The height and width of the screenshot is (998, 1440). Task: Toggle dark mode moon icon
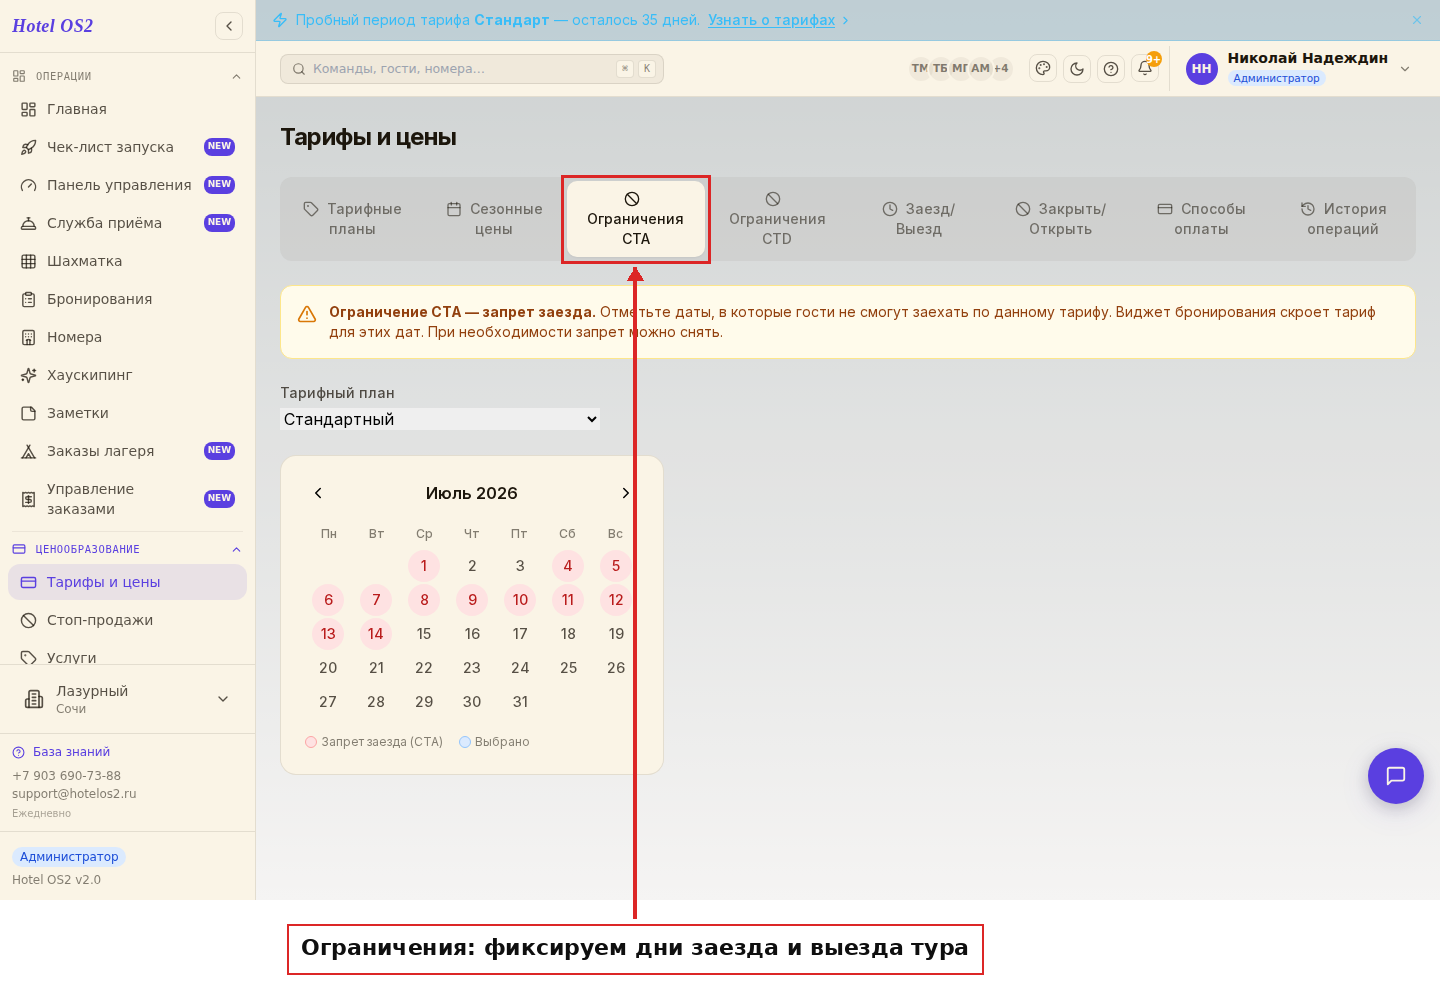1077,69
